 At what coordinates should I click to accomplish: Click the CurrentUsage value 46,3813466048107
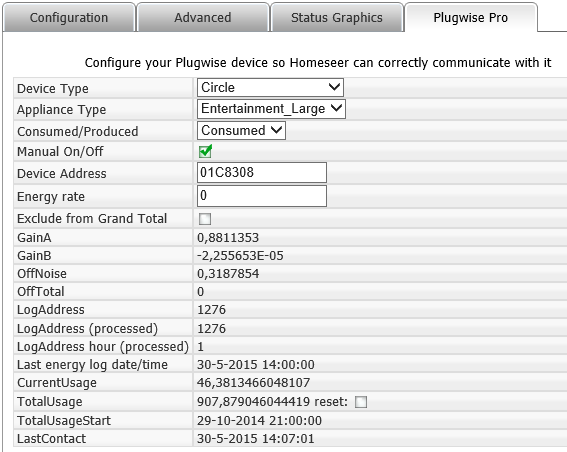click(x=253, y=383)
